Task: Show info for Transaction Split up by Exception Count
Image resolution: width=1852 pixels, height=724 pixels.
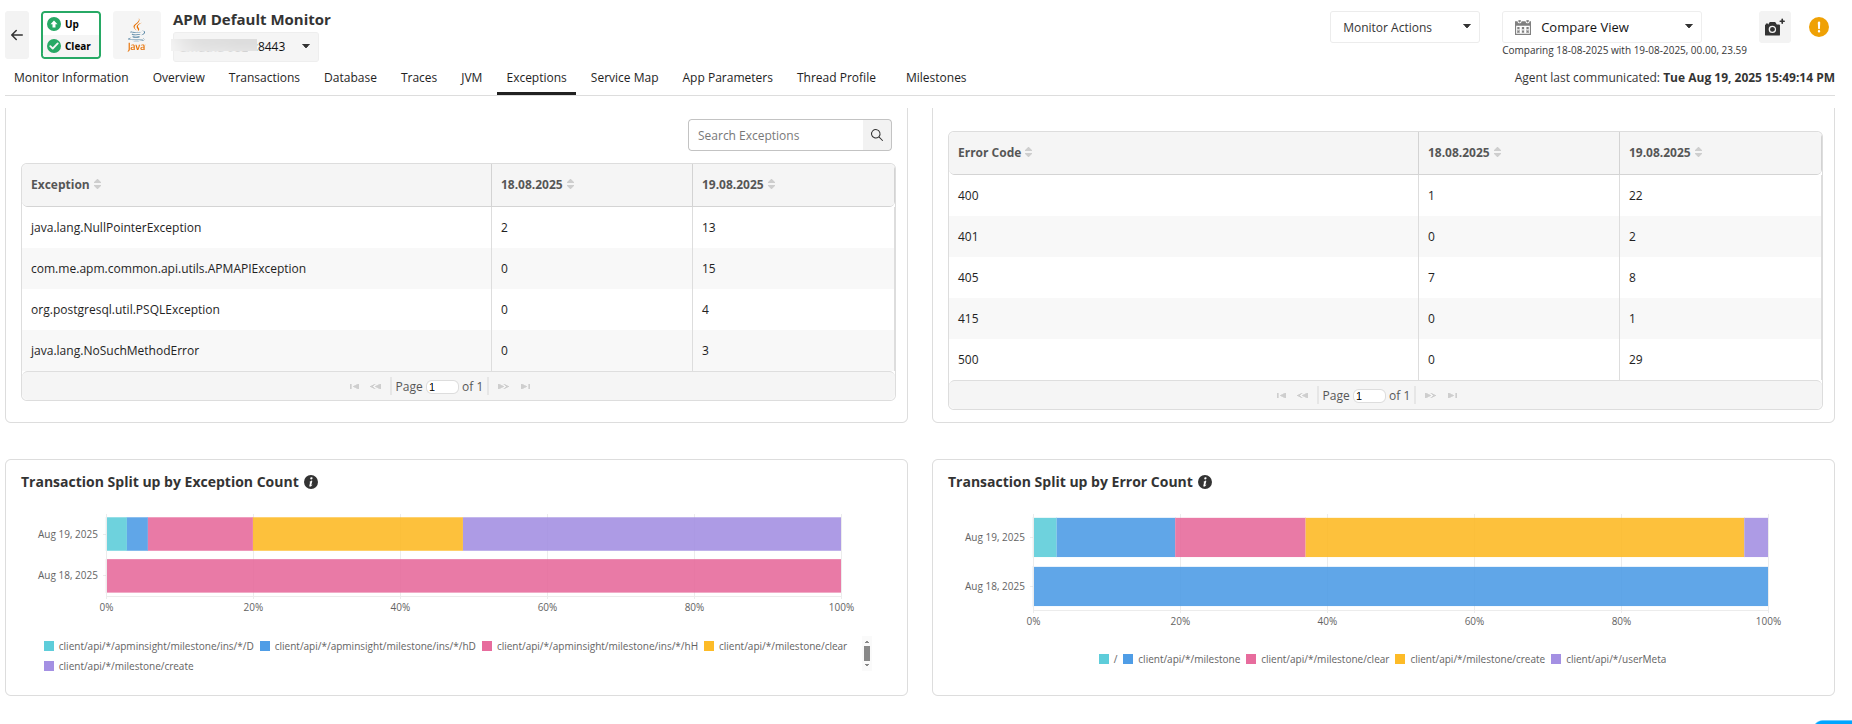Action: coord(311,482)
